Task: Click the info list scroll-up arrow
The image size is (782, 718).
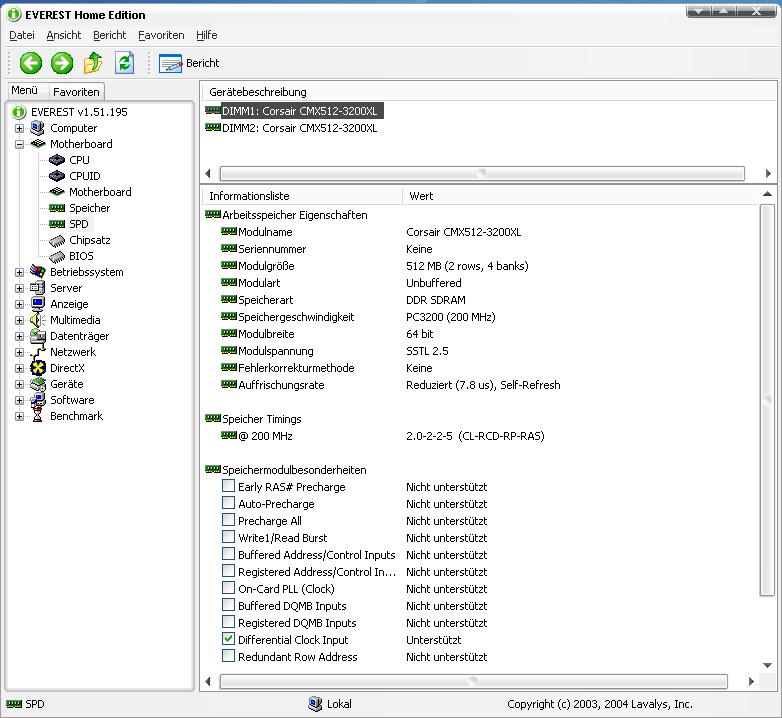Action: click(768, 194)
